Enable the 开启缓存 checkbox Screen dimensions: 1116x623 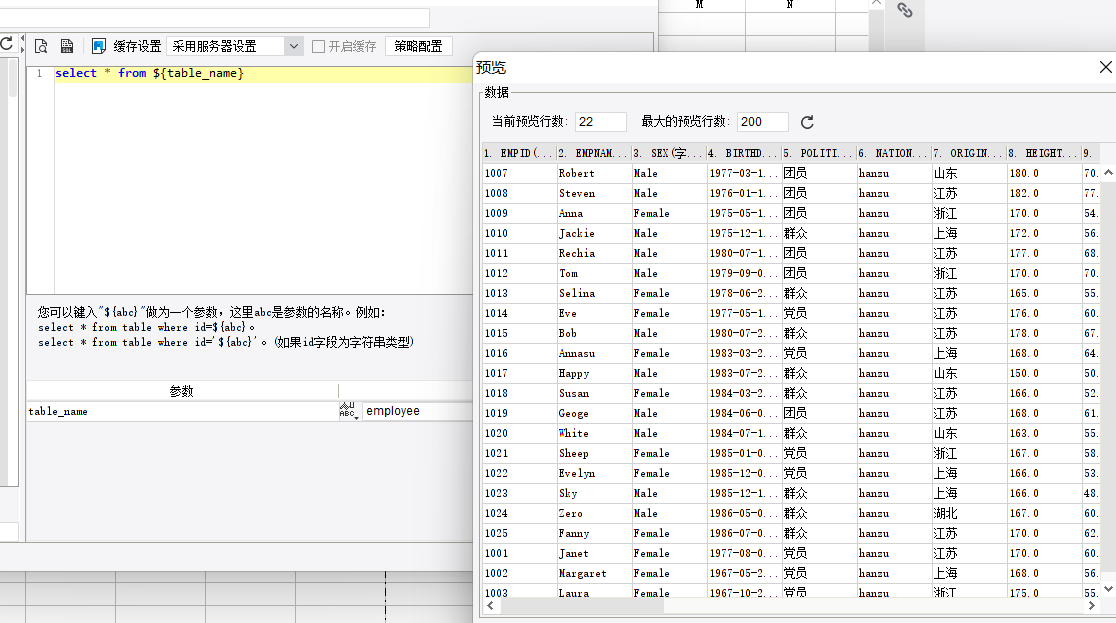[319, 46]
